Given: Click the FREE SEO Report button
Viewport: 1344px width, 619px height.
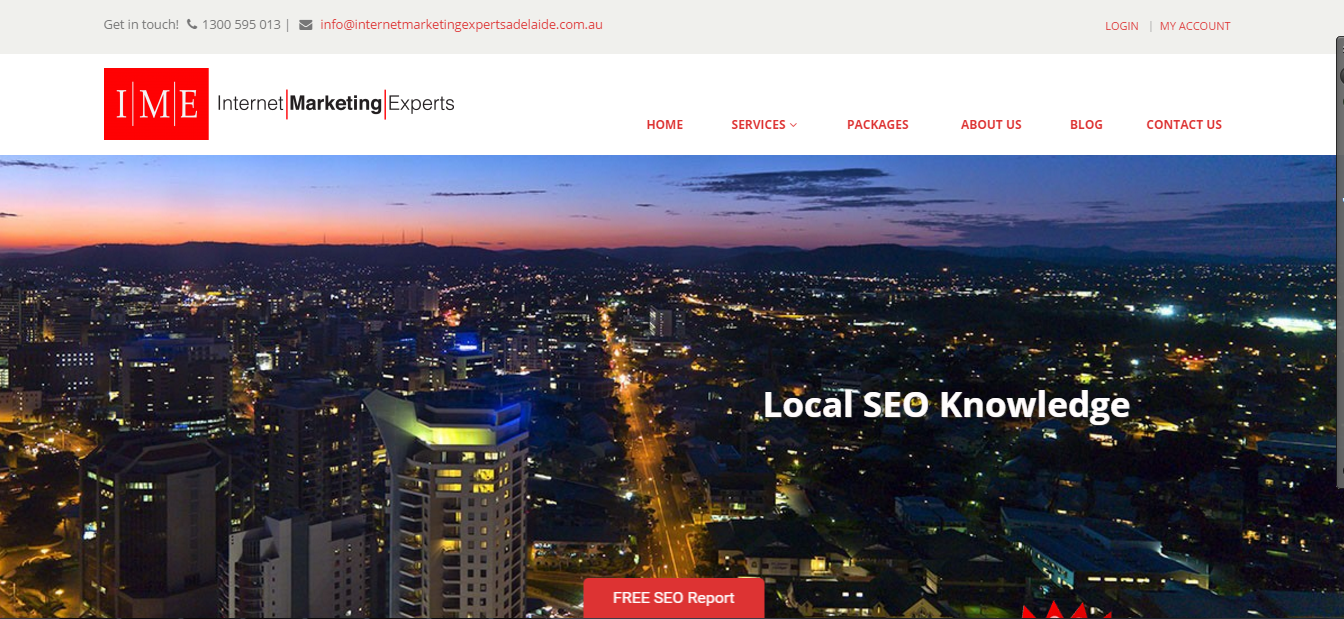Looking at the screenshot, I should 673,597.
